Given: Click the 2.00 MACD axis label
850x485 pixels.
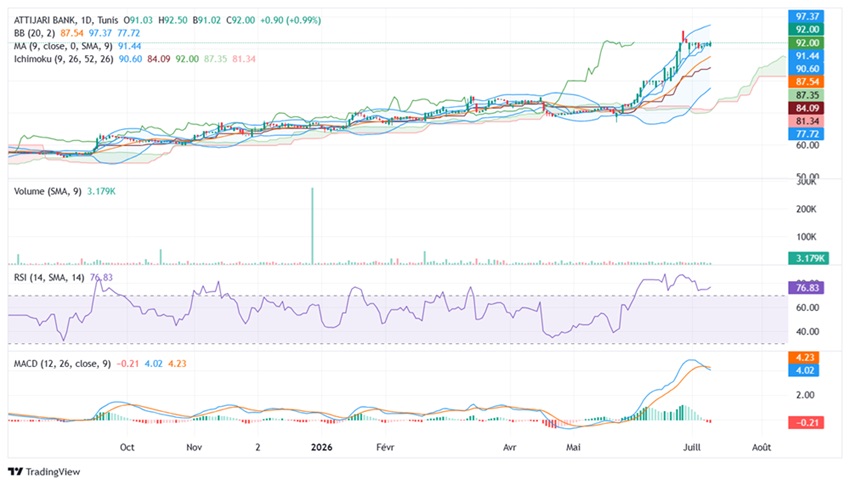Looking at the screenshot, I should point(805,395).
